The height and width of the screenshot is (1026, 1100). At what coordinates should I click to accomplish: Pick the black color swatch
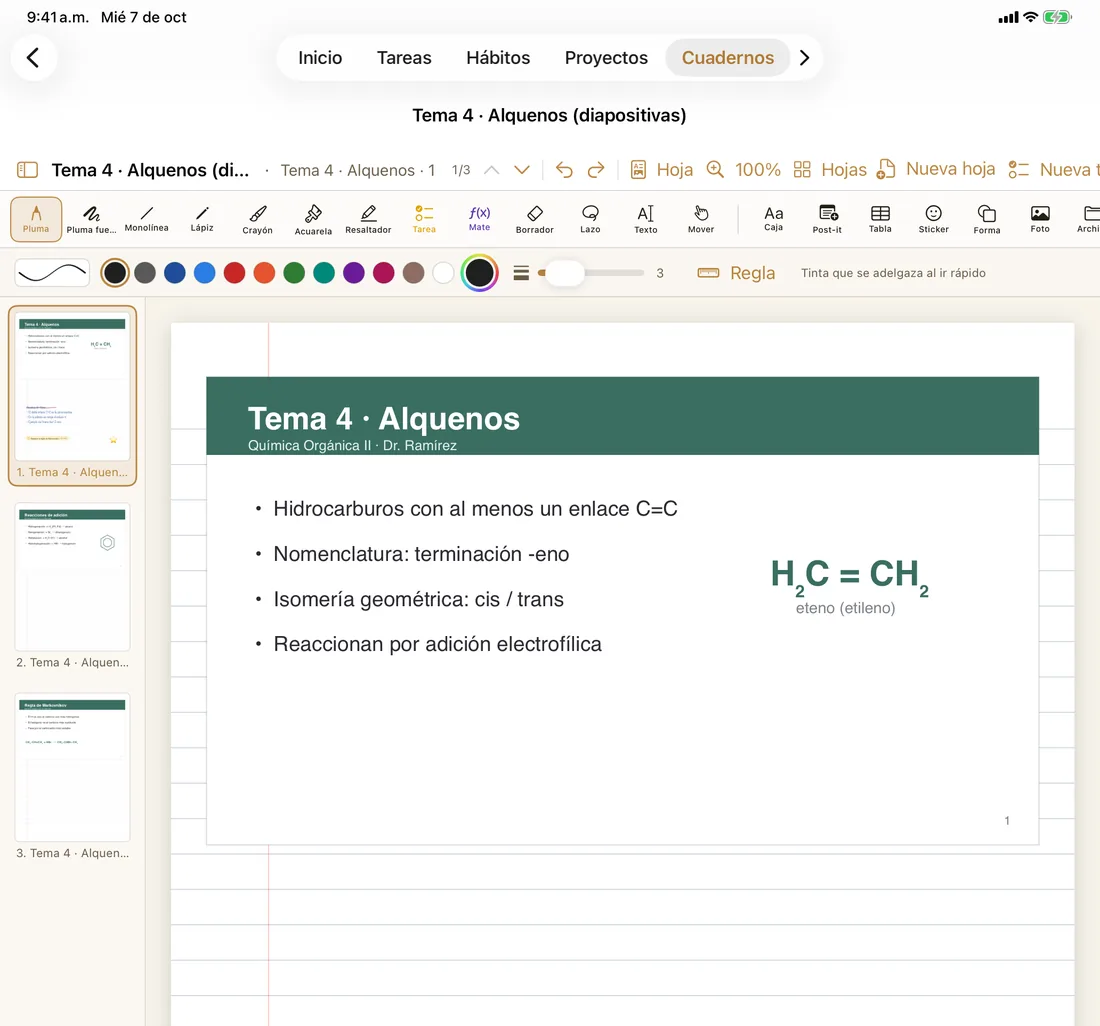115,273
